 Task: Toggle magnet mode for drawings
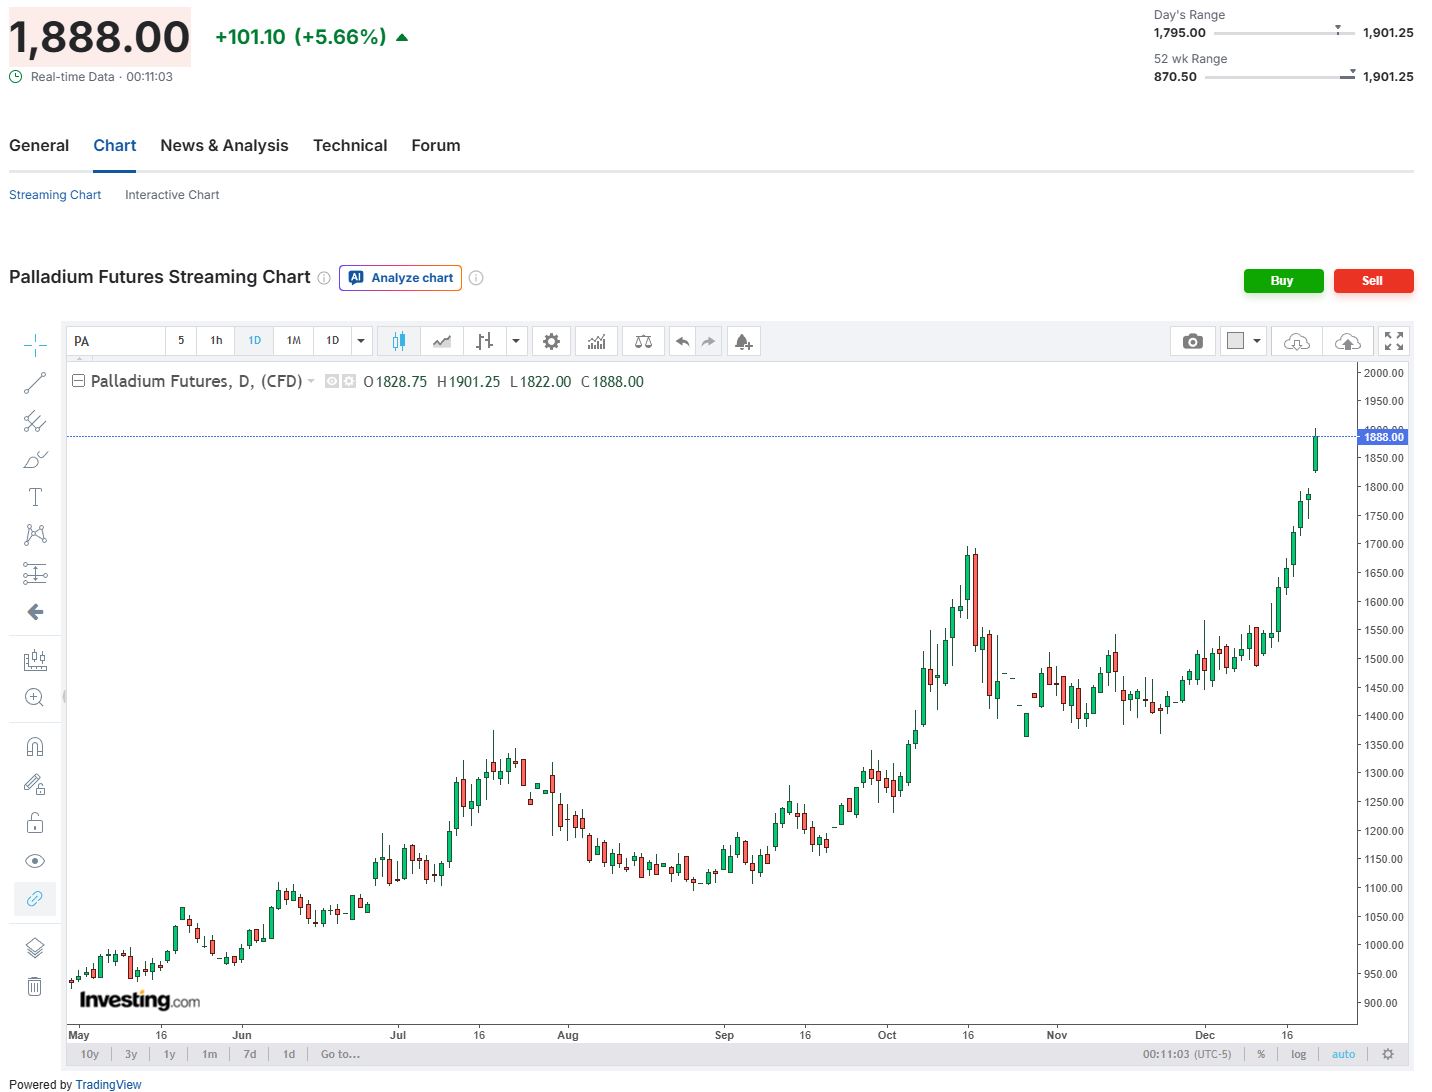coord(35,747)
